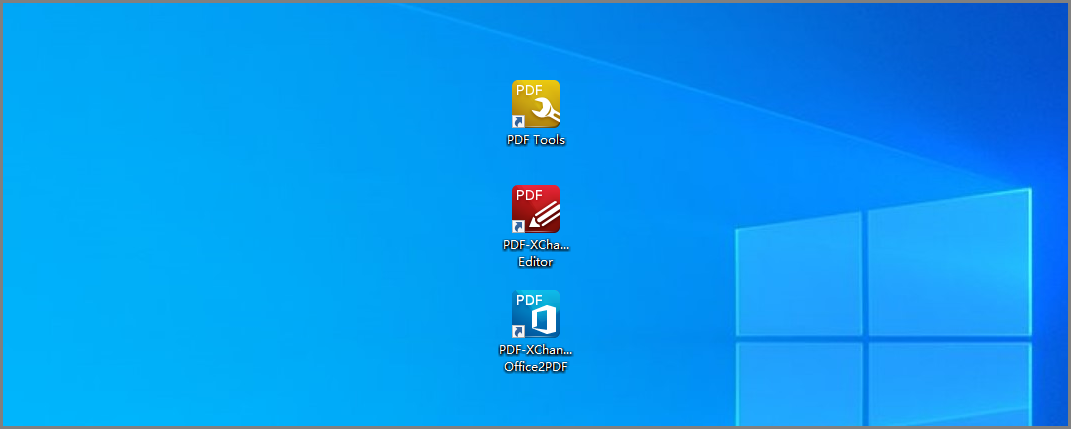
Task: Select the red PDF-XChange Editor shortcut icon
Action: (x=536, y=209)
